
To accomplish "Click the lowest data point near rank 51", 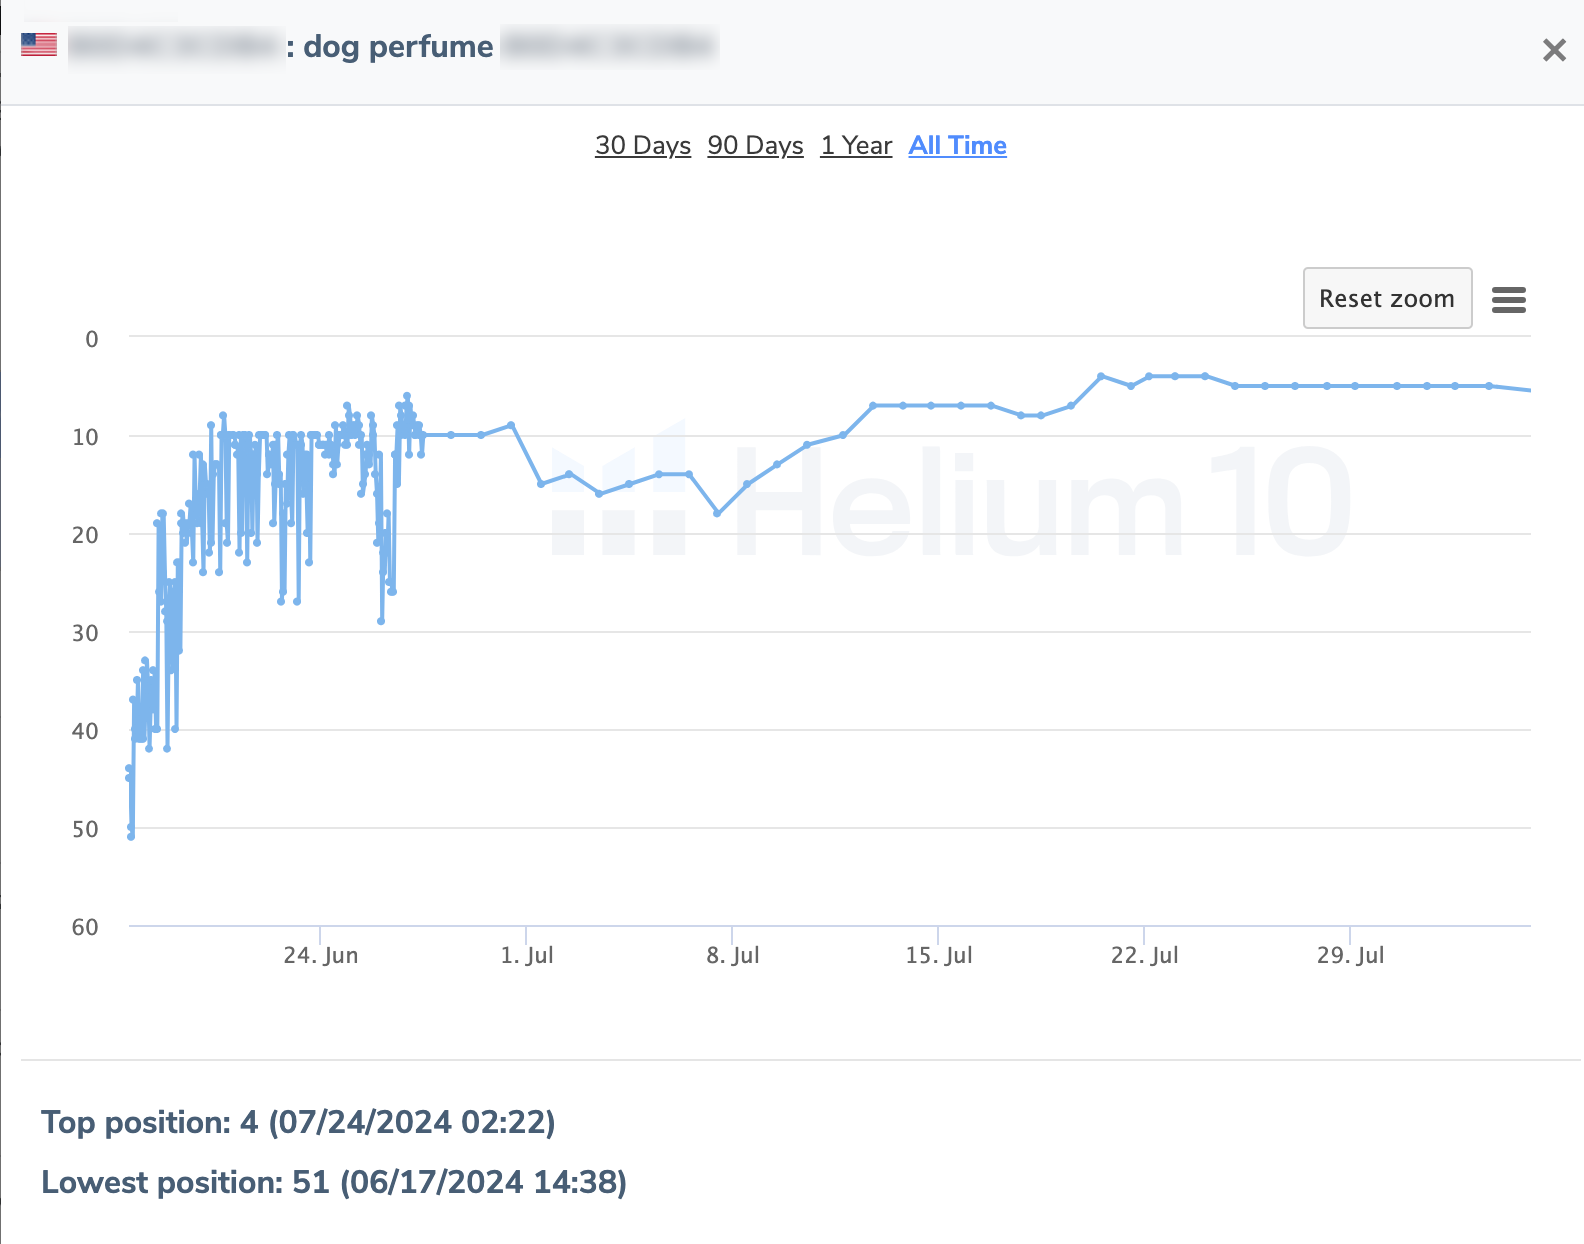I will click(x=131, y=836).
